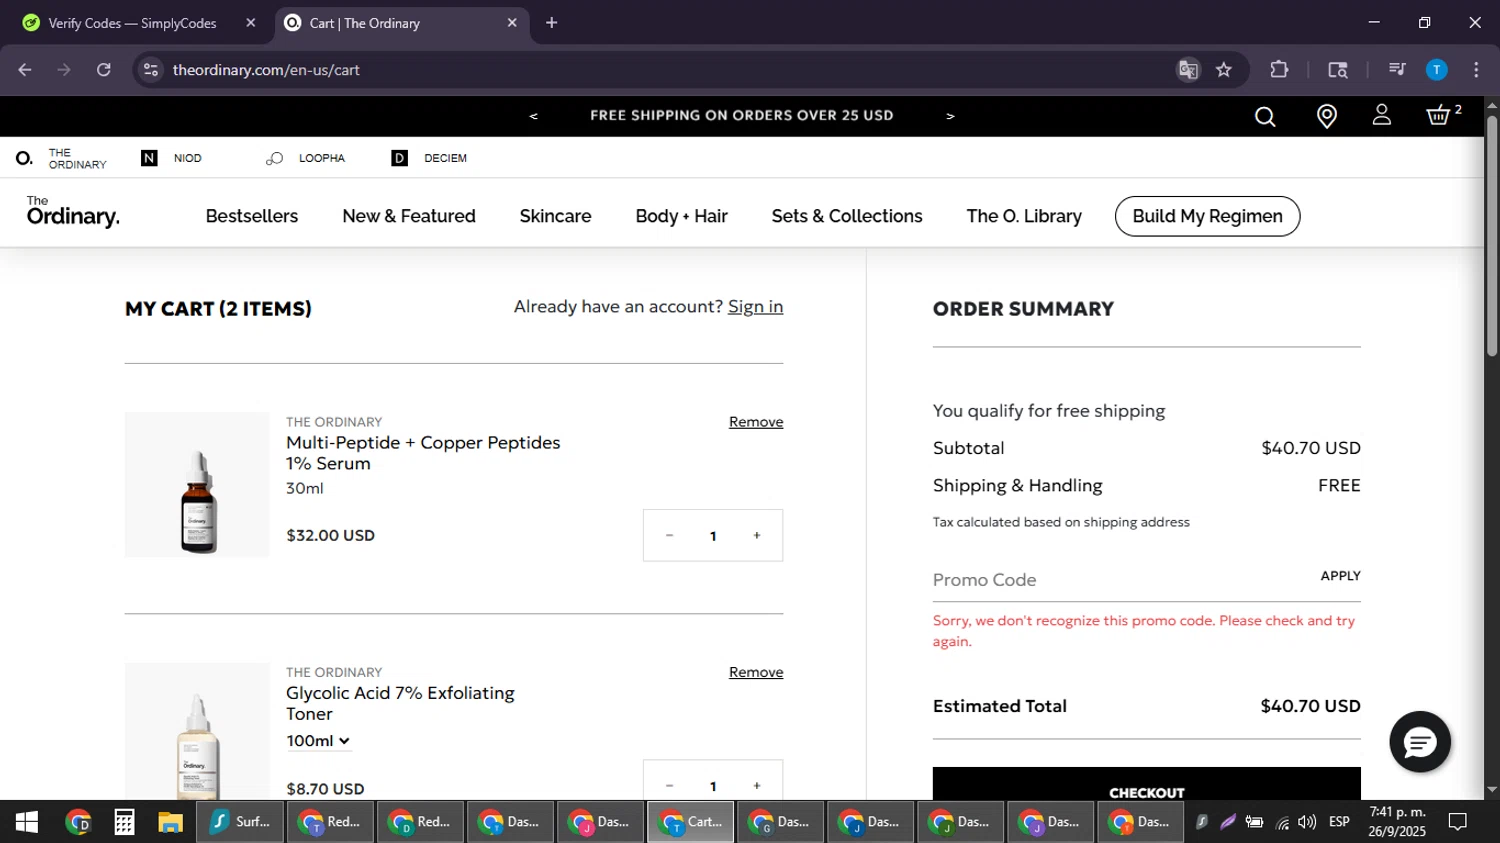Reload the cart page
The width and height of the screenshot is (1500, 843).
(104, 70)
